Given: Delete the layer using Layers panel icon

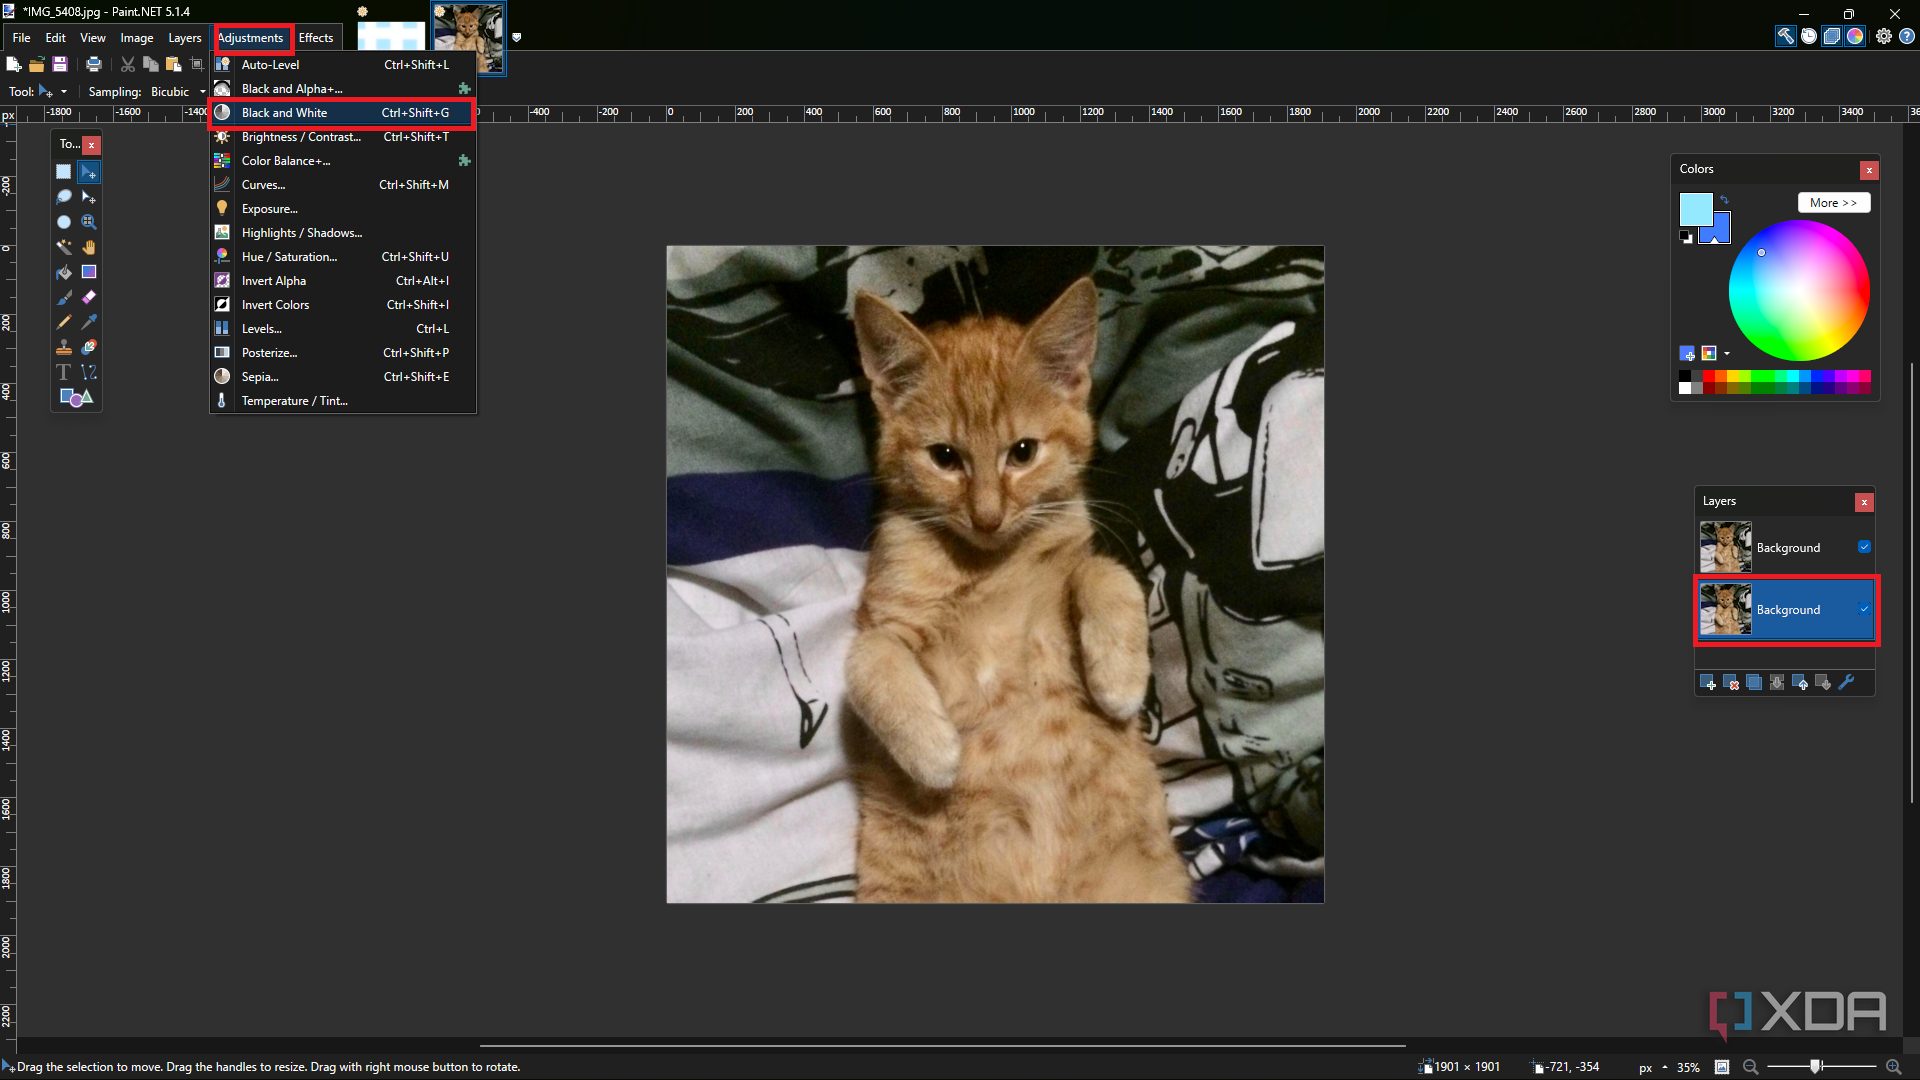Looking at the screenshot, I should coord(1731,683).
